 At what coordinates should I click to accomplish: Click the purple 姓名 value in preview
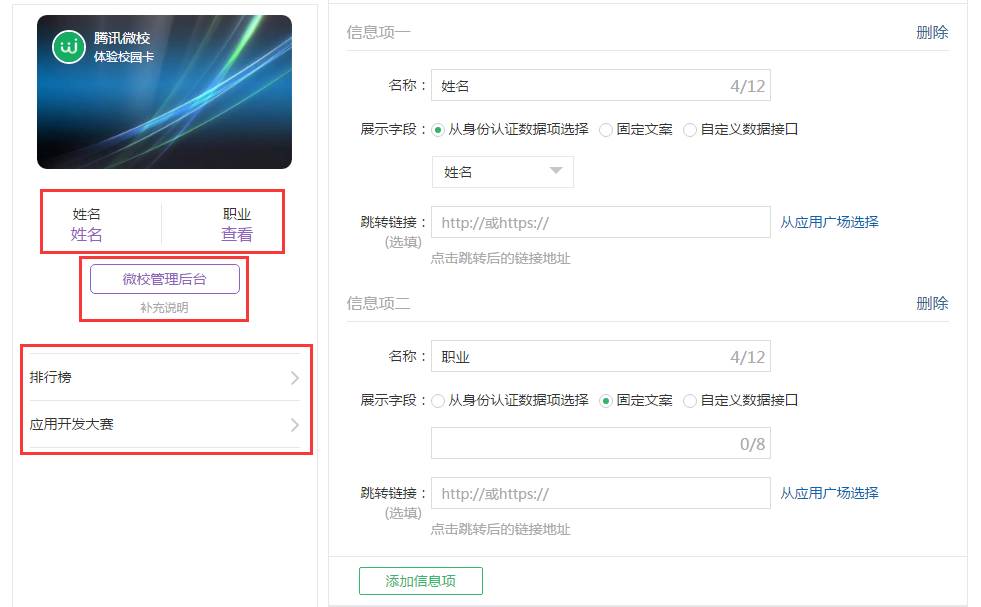86,235
